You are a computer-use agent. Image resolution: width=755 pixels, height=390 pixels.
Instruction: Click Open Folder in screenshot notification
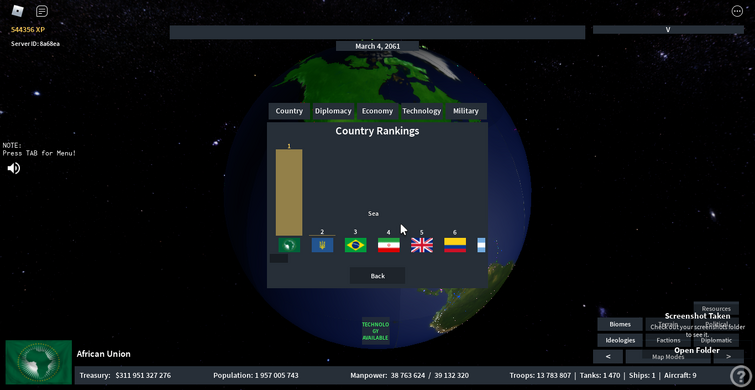coord(697,351)
